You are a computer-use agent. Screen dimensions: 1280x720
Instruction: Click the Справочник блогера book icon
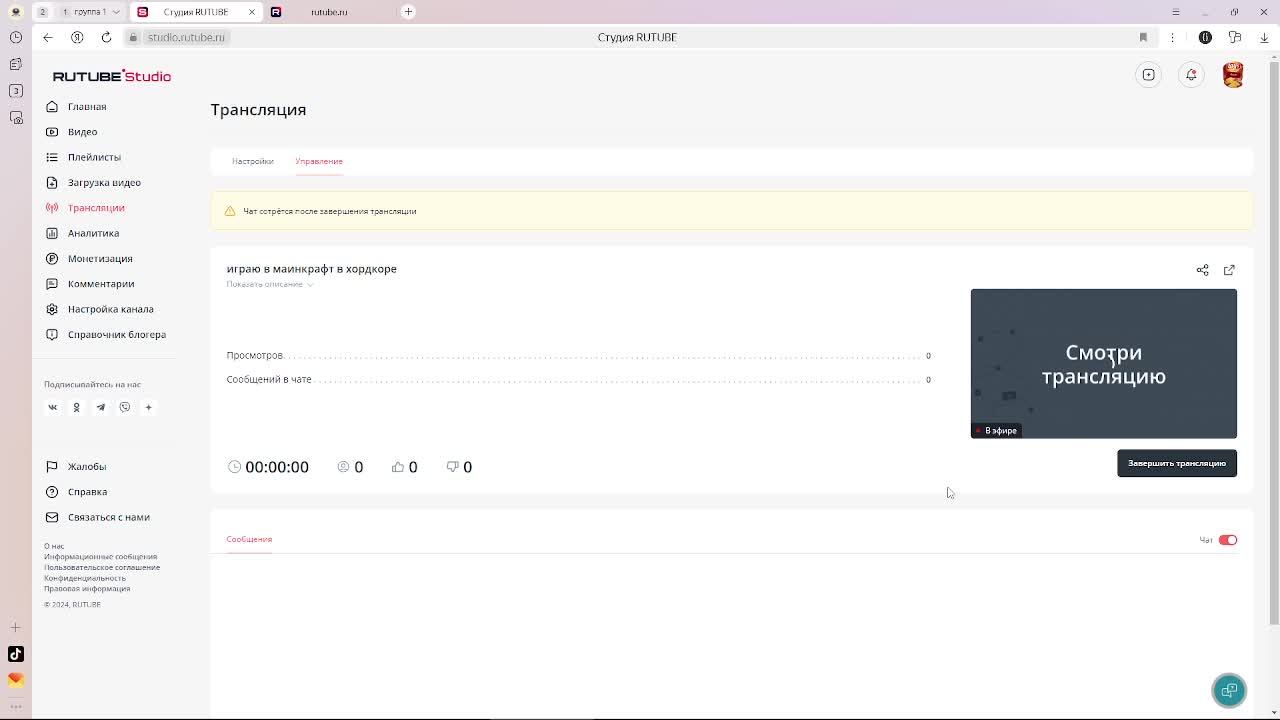click(x=52, y=334)
